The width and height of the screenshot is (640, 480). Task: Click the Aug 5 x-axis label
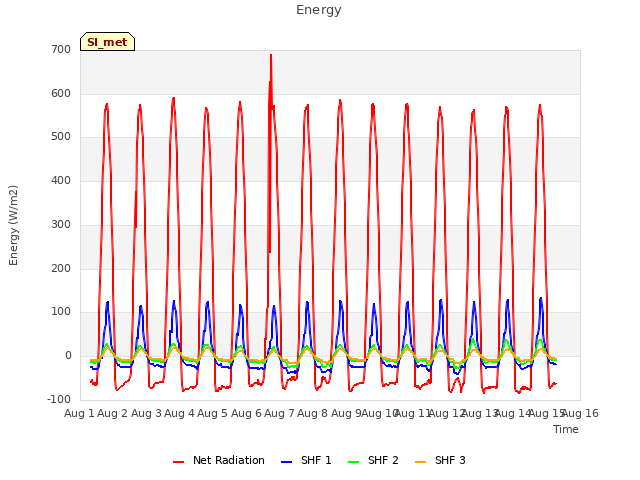tap(212, 413)
